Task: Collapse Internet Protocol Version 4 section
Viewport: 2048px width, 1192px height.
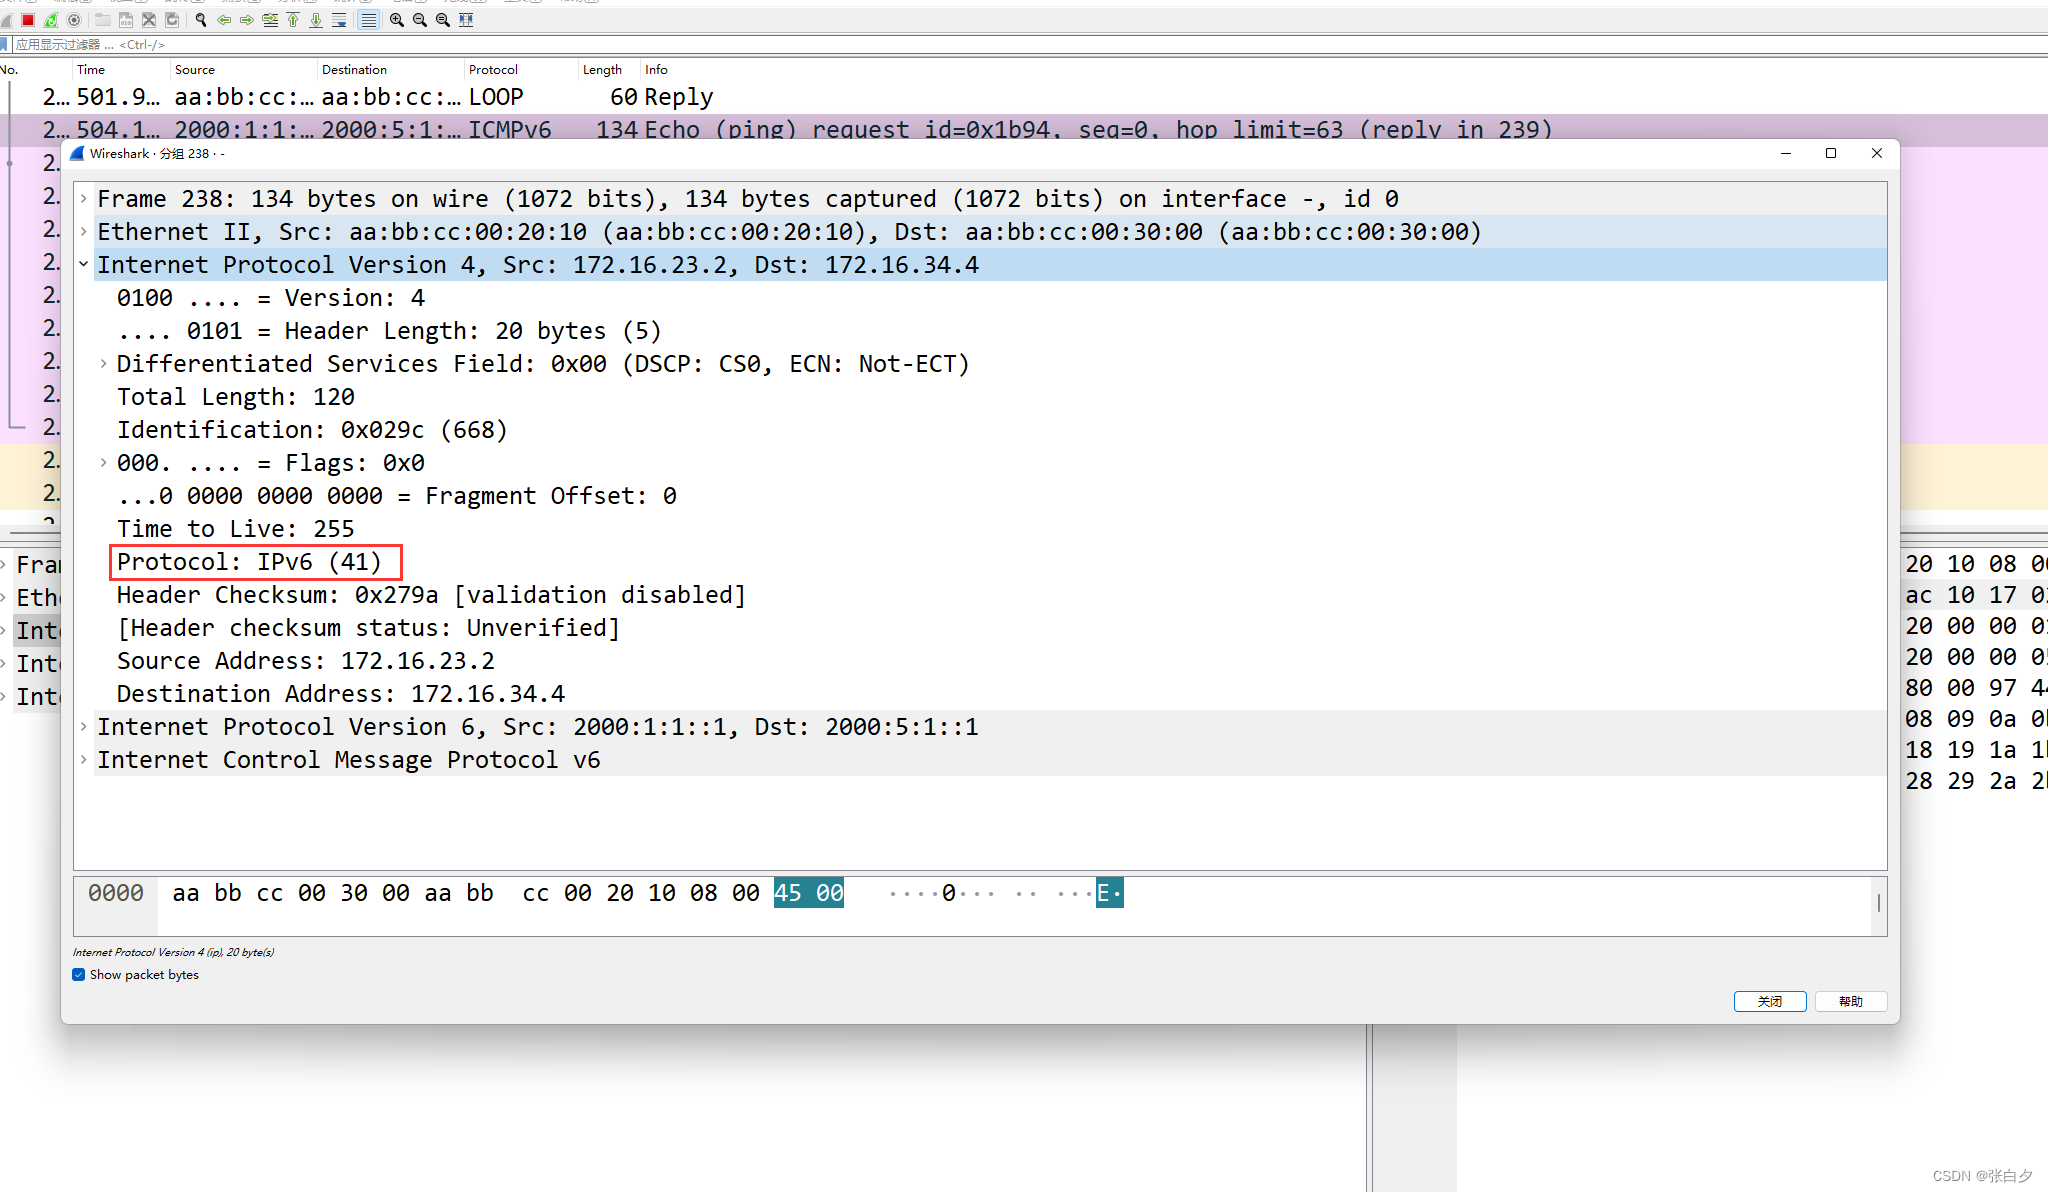Action: coord(84,265)
